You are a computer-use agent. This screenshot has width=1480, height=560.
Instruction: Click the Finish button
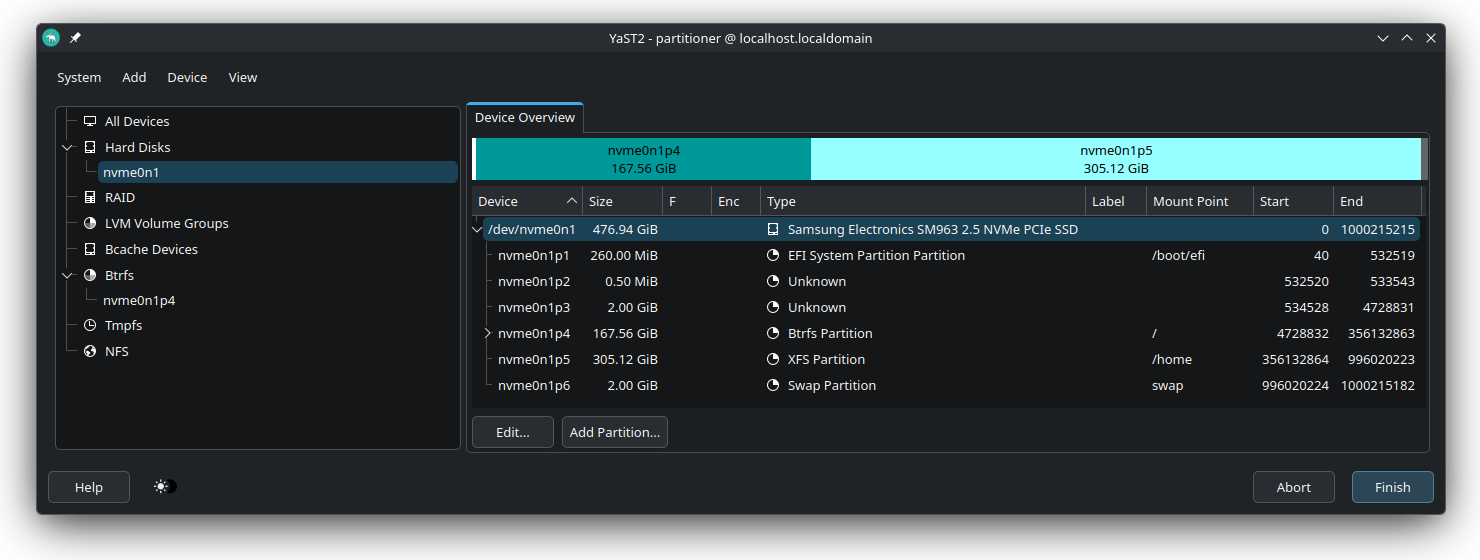pos(1393,487)
